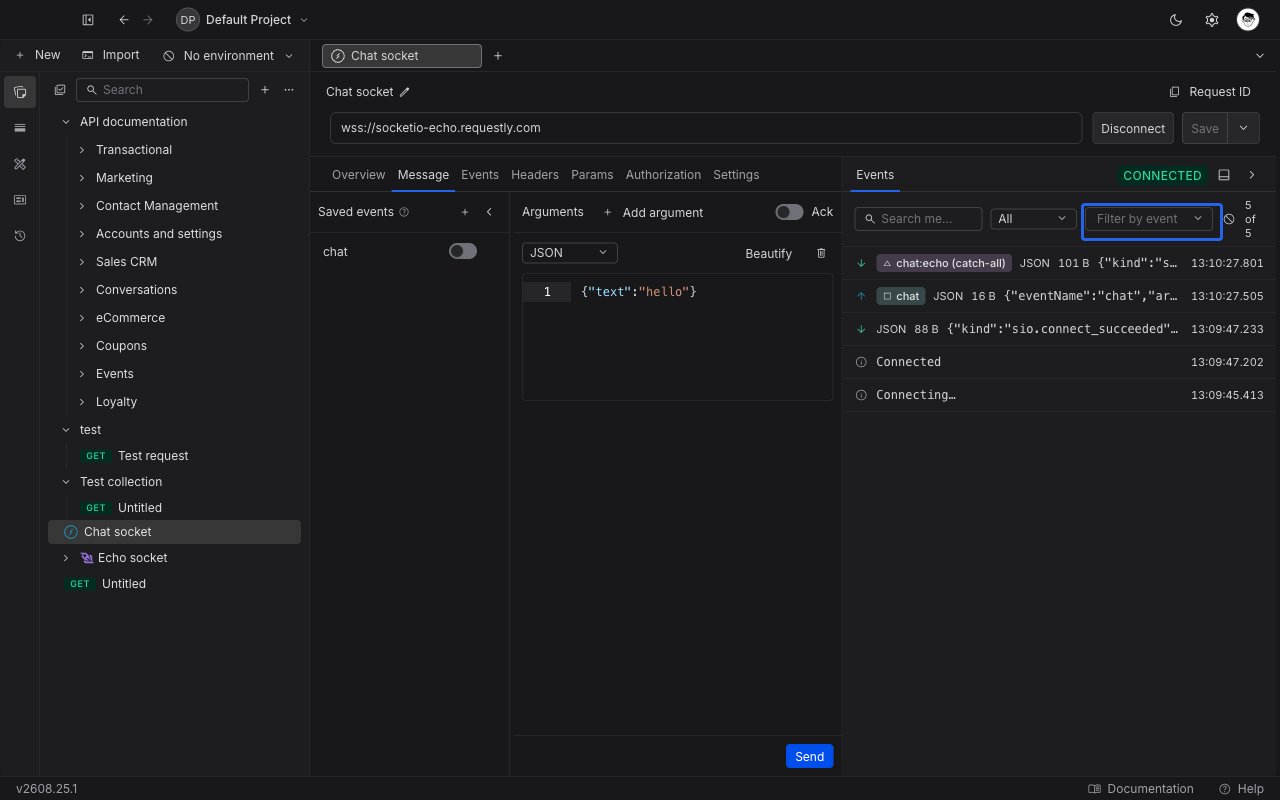Open the Default Project dropdown

(x=243, y=20)
